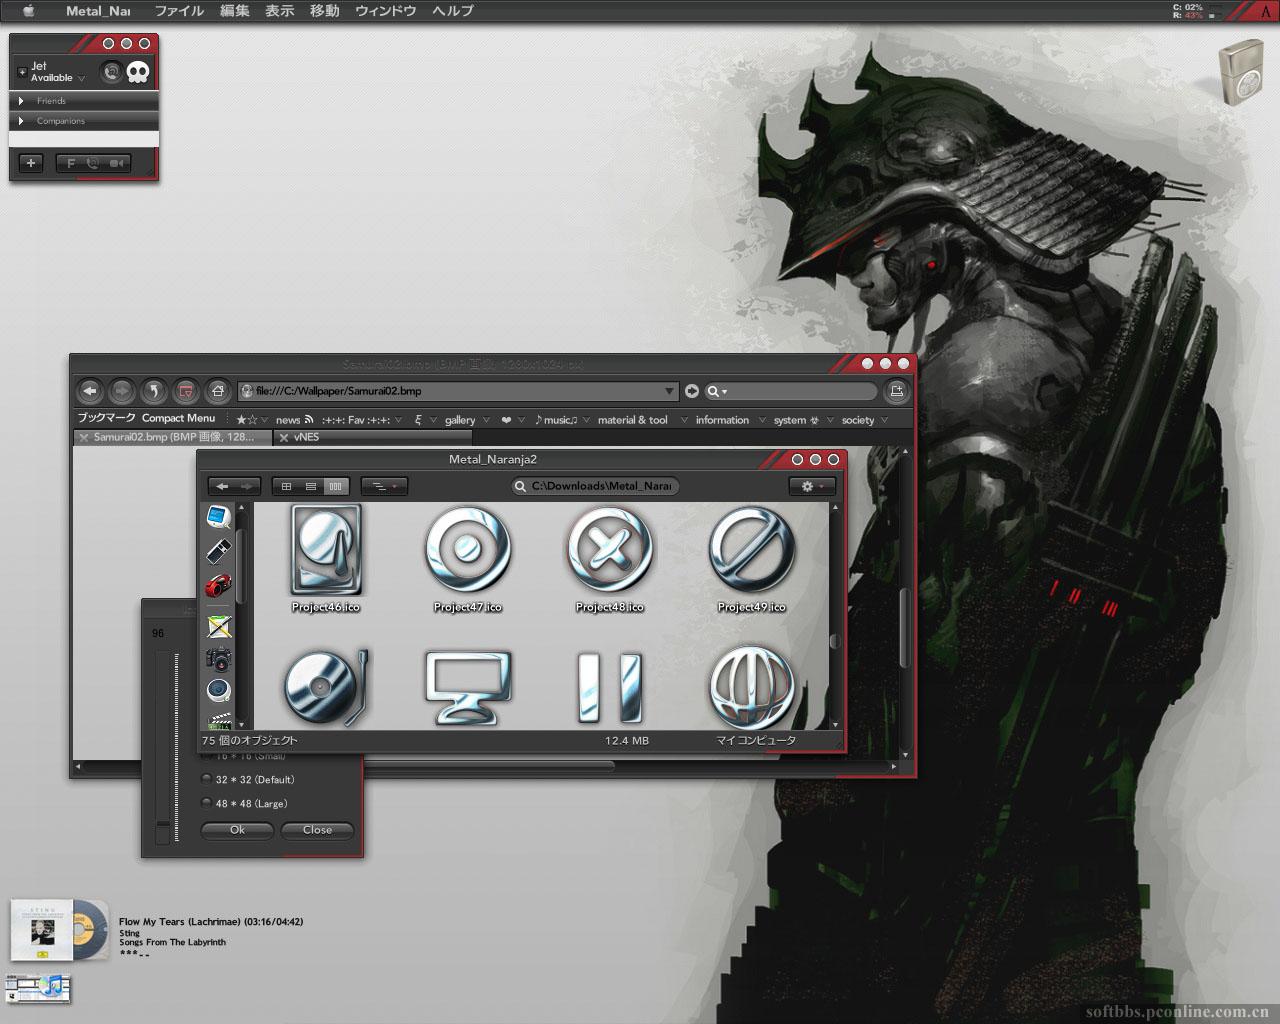Open the red boombox sidebar icon

click(218, 585)
